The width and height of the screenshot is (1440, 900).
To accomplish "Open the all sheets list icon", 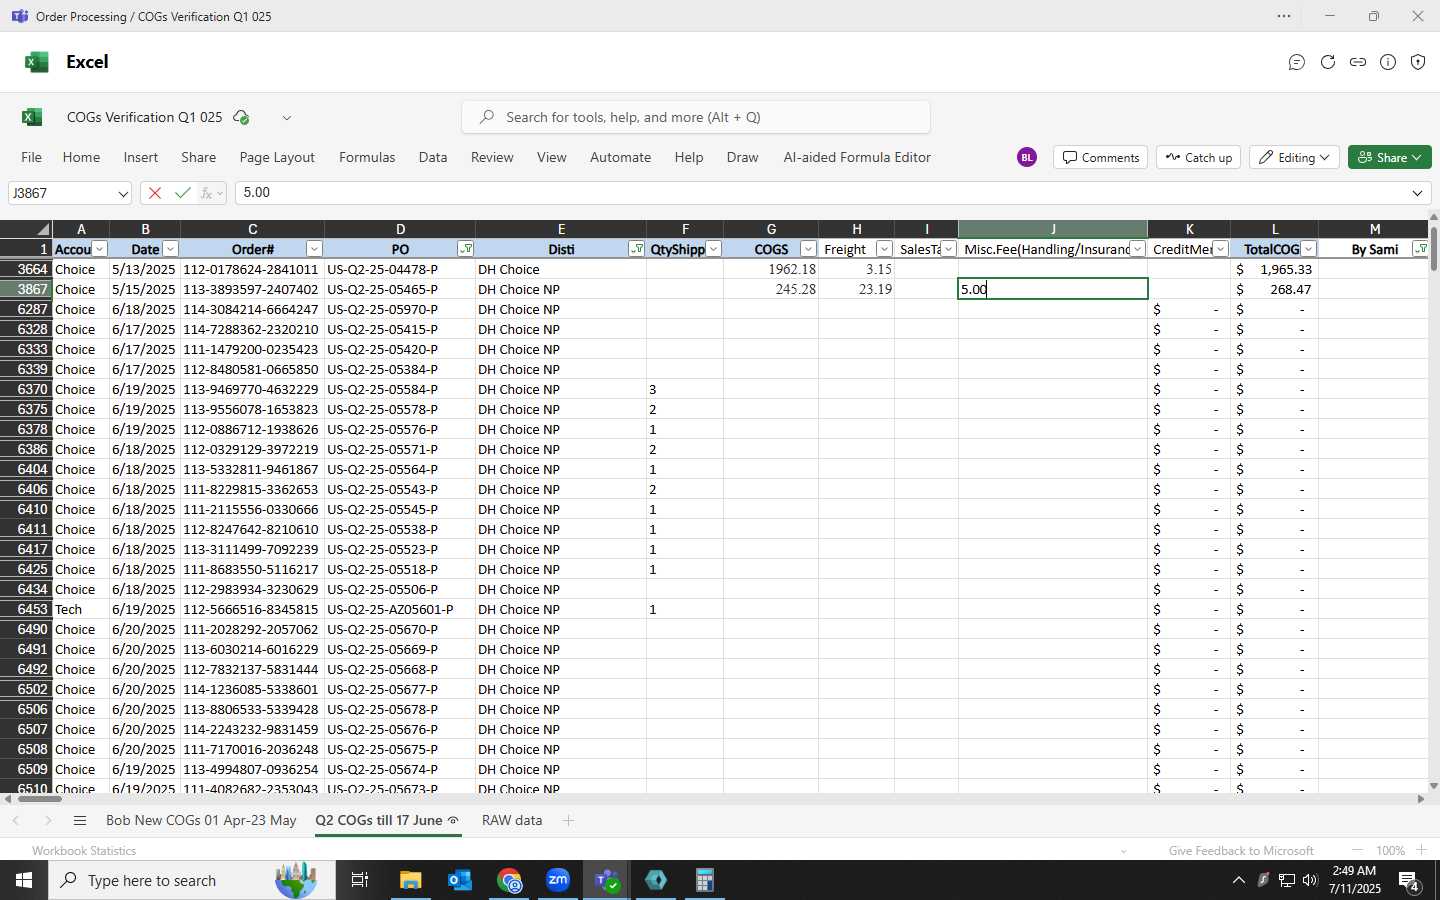I will [80, 821].
